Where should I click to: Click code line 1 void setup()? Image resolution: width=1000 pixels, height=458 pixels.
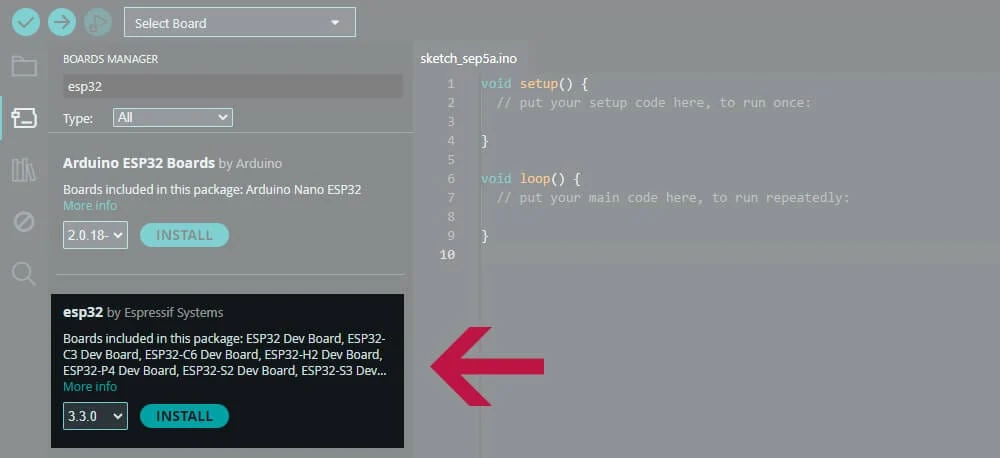[x=534, y=84]
